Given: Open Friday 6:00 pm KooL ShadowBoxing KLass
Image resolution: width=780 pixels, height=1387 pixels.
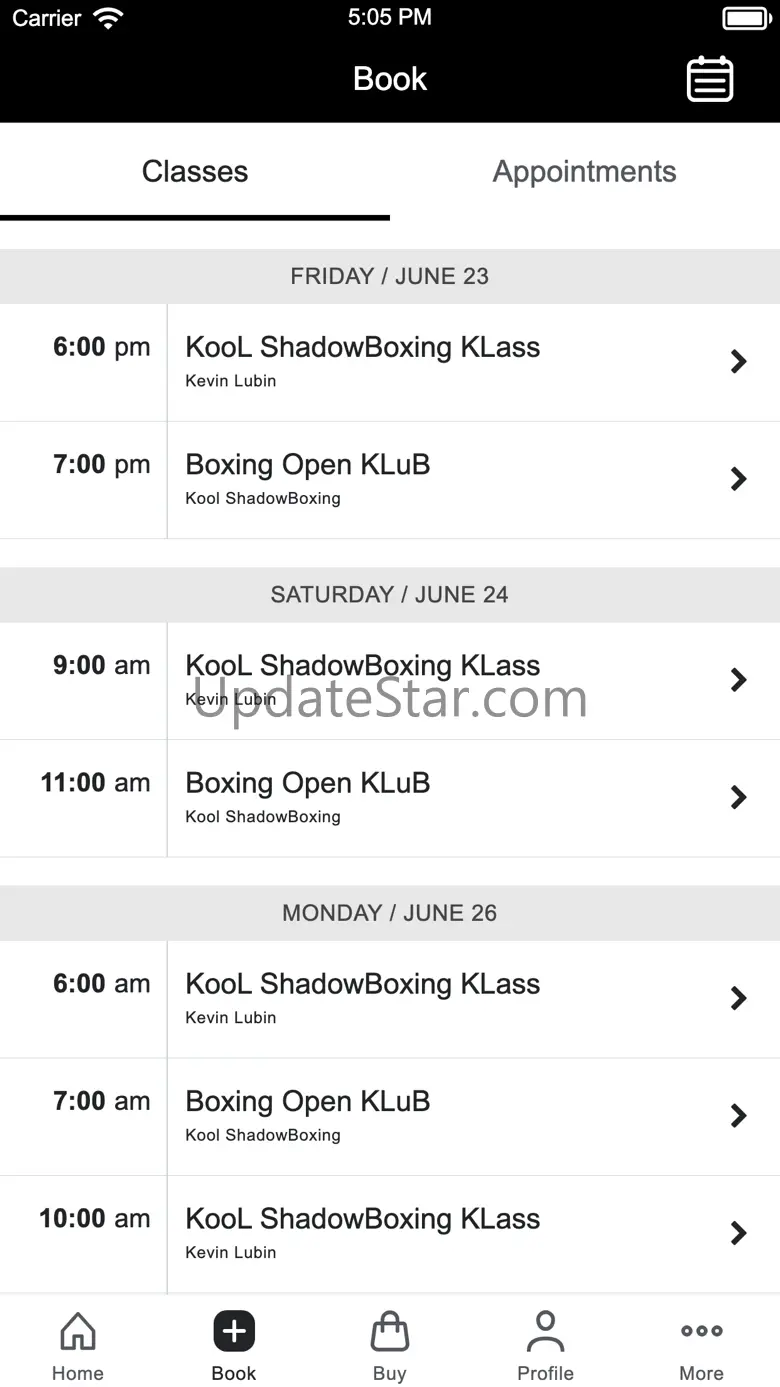Looking at the screenshot, I should (x=390, y=362).
